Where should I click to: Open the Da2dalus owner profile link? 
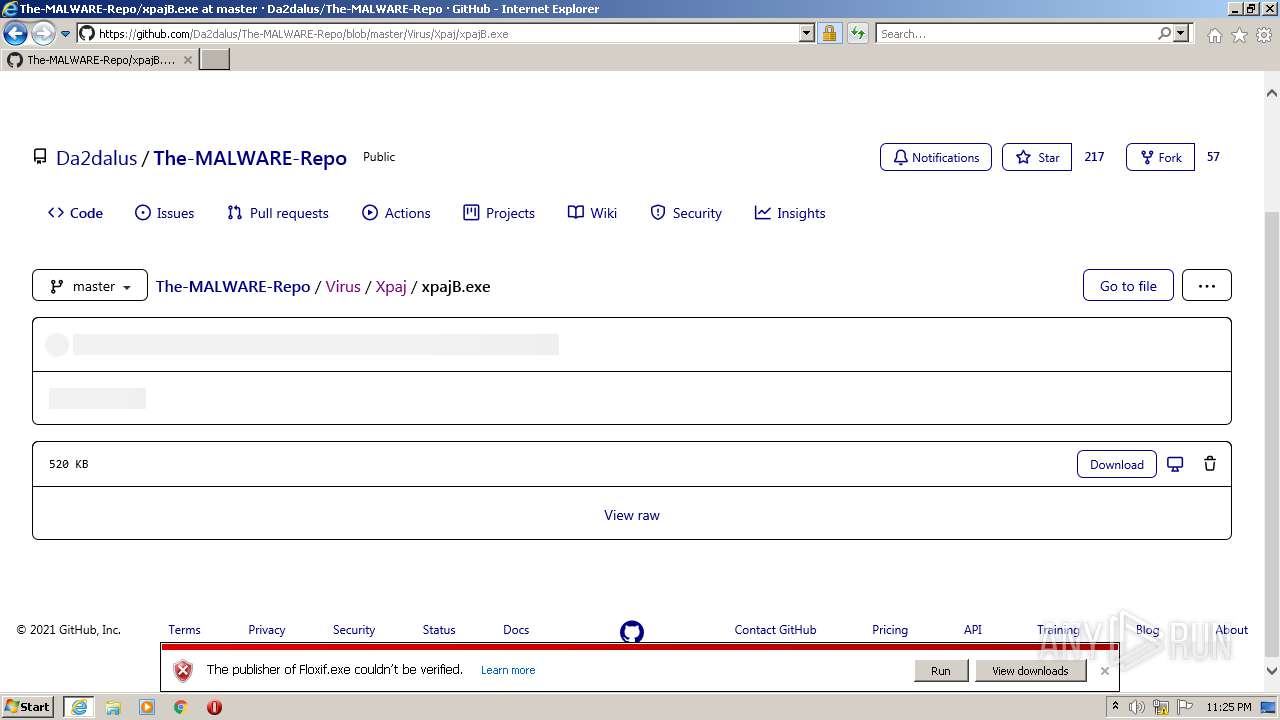click(96, 158)
